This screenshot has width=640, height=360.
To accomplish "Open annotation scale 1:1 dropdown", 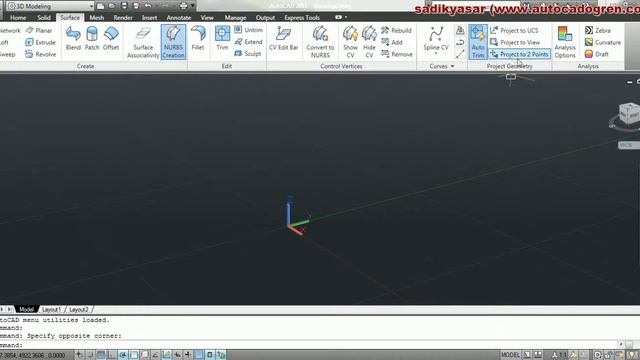I will pos(559,355).
